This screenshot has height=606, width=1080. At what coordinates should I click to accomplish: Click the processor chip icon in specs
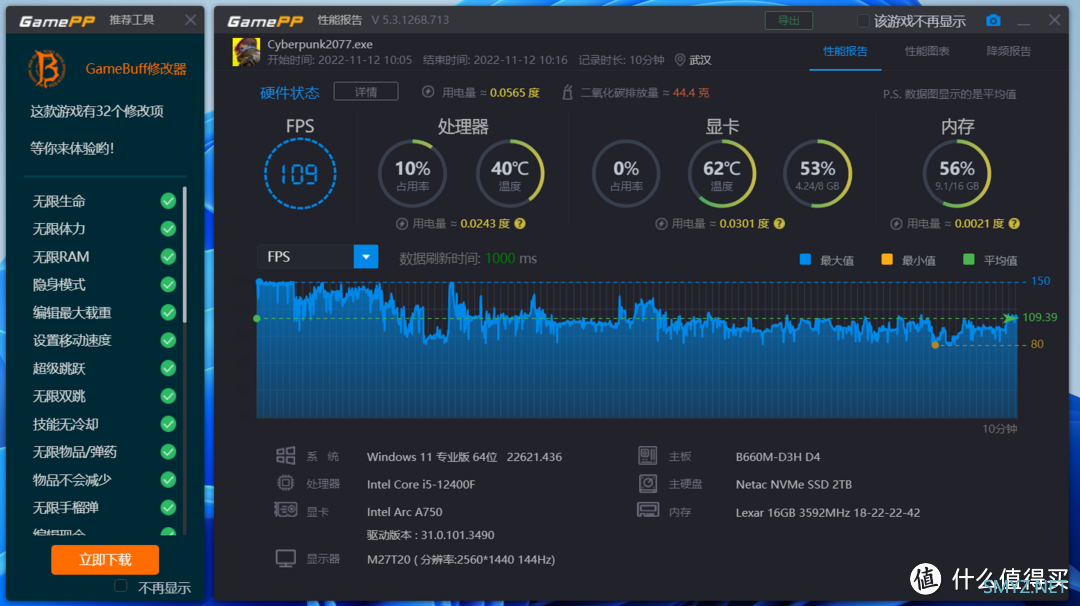tap(285, 483)
